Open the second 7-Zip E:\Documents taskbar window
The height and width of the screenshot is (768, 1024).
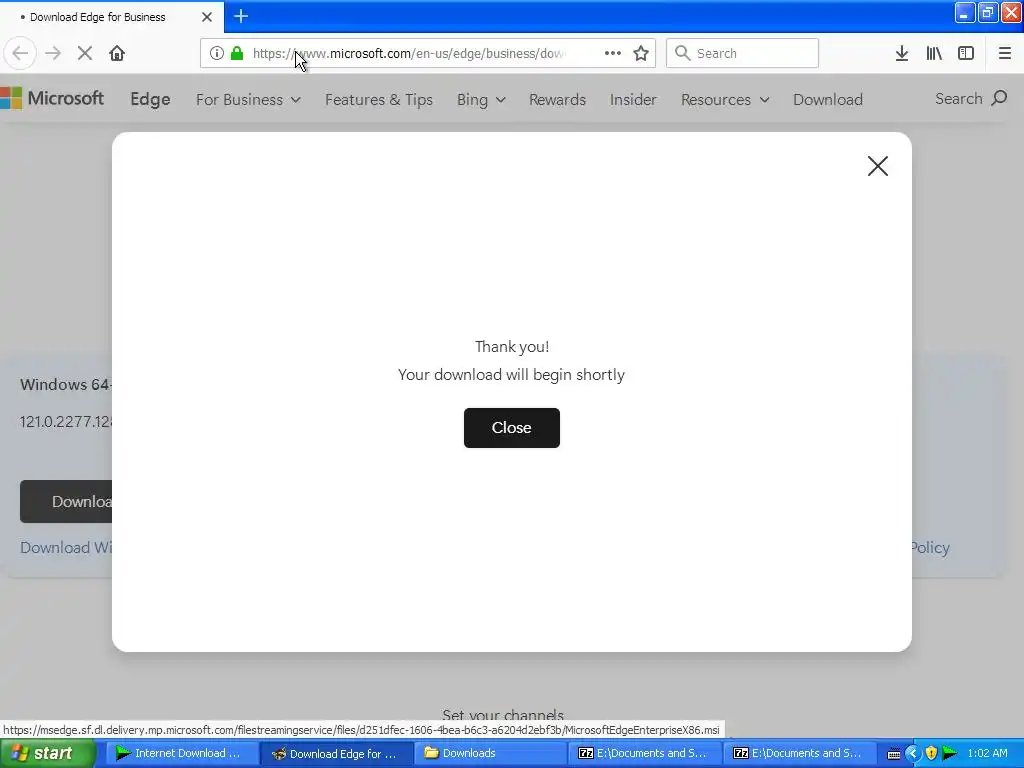click(799, 753)
